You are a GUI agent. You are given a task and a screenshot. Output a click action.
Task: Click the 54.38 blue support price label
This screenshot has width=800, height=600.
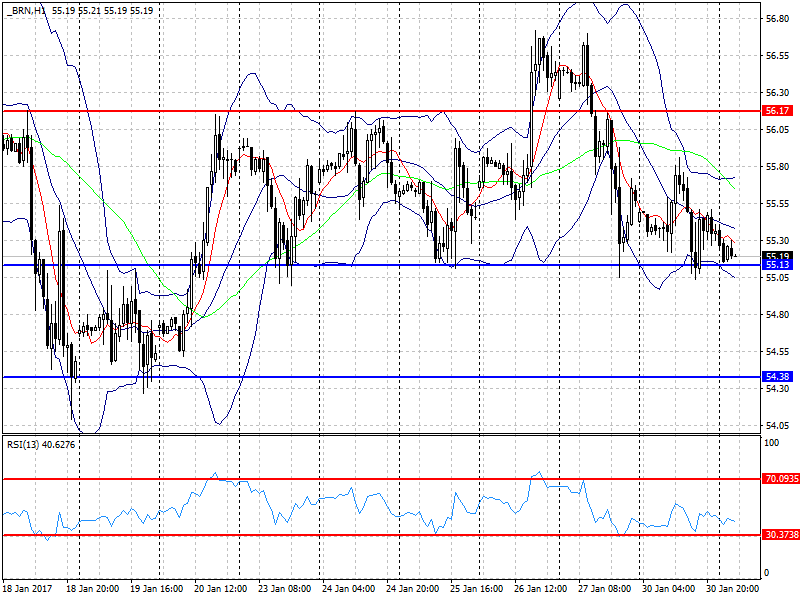pyautogui.click(x=777, y=377)
